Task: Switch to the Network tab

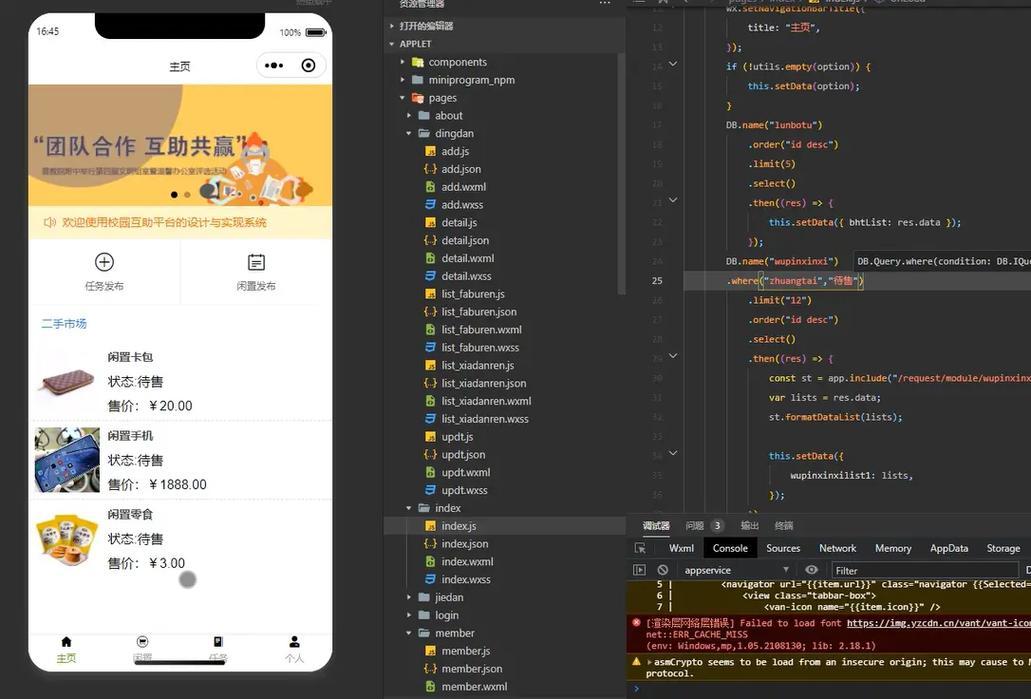Action: coord(837,548)
